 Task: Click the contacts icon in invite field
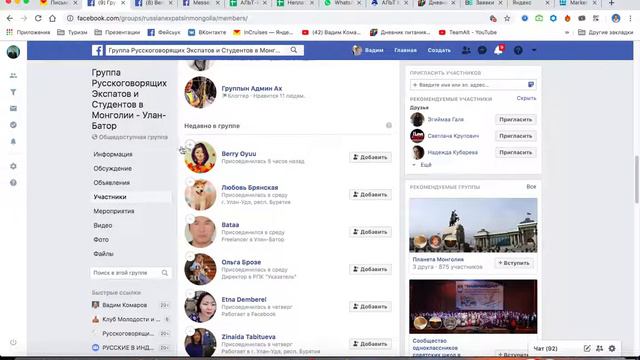[x=531, y=84]
